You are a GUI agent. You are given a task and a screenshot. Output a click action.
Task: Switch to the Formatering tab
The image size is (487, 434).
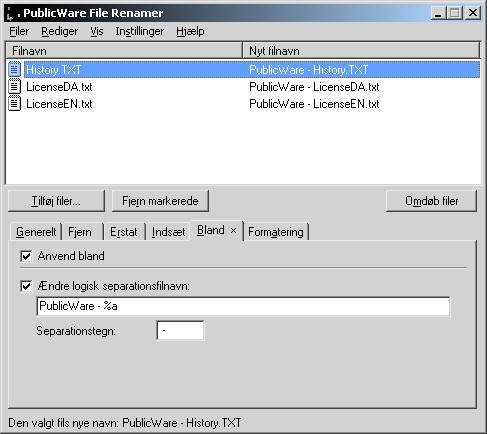pos(276,232)
